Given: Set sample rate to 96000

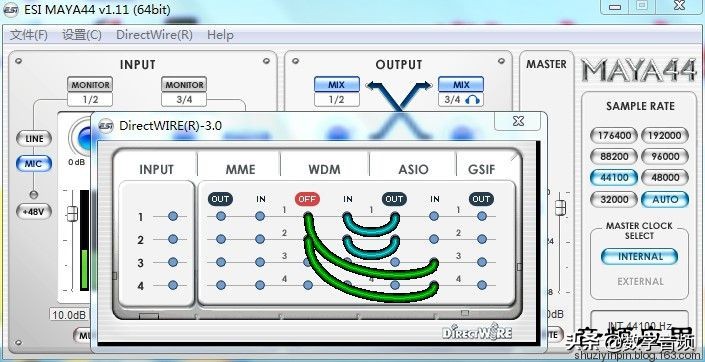Looking at the screenshot, I should 665,156.
